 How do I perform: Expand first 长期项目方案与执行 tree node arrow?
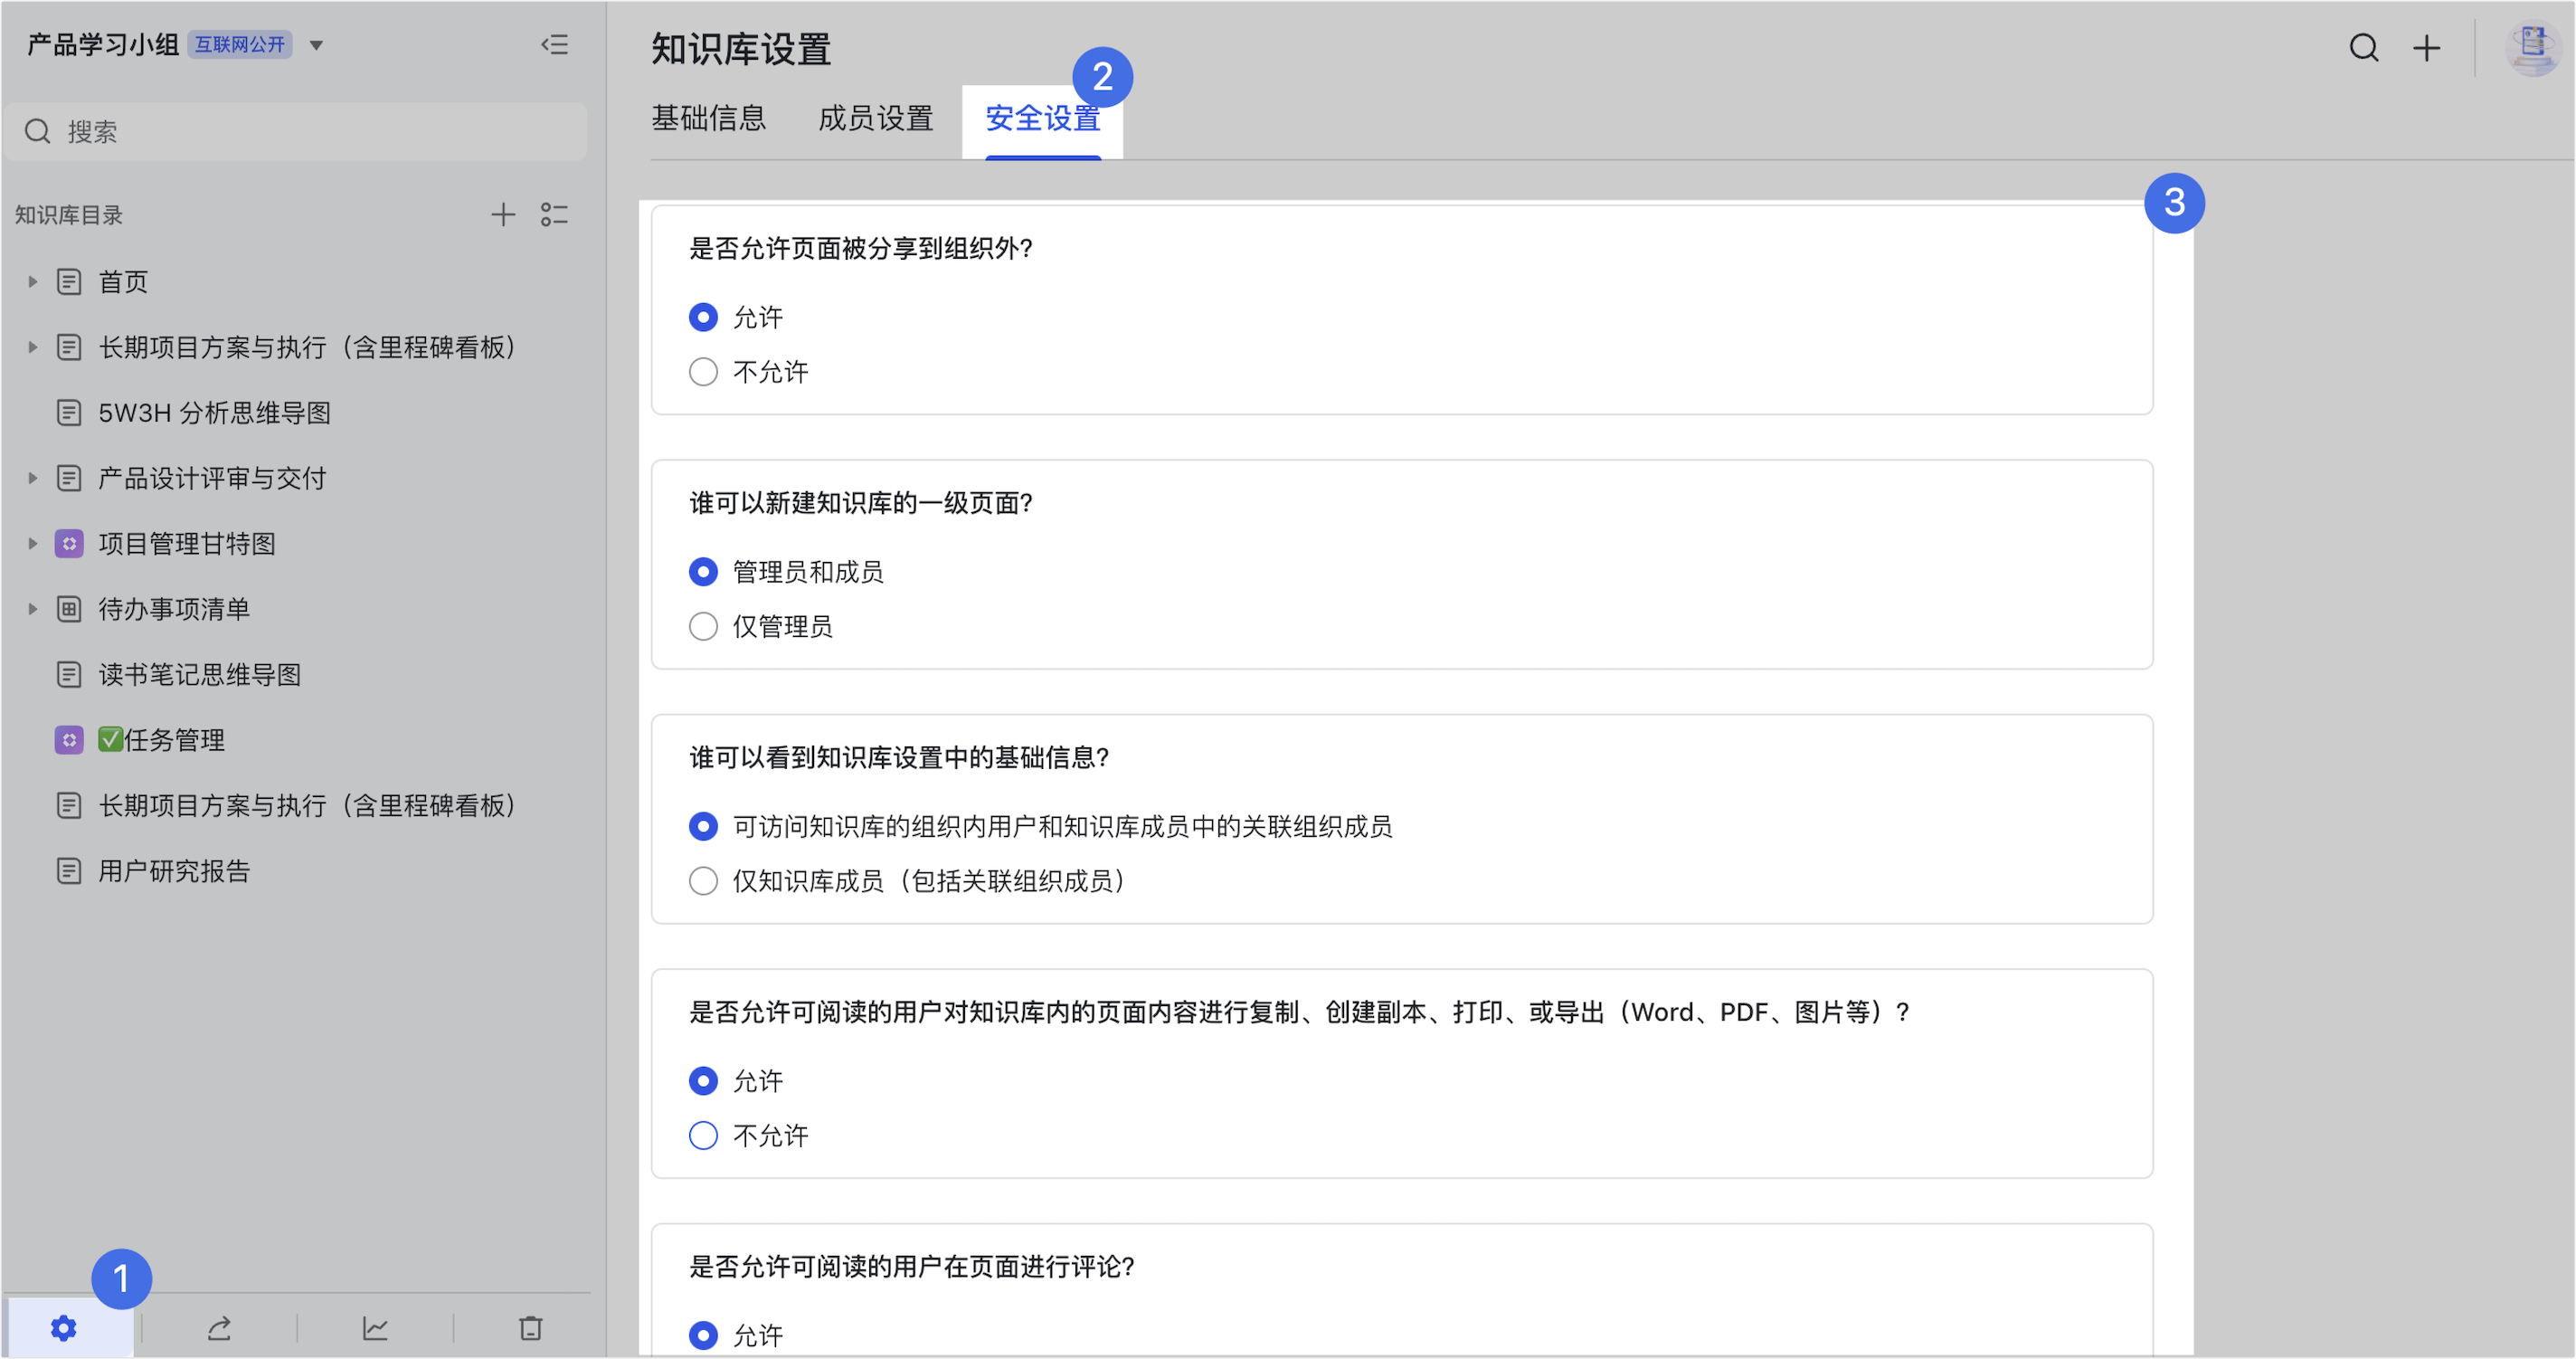coord(32,347)
